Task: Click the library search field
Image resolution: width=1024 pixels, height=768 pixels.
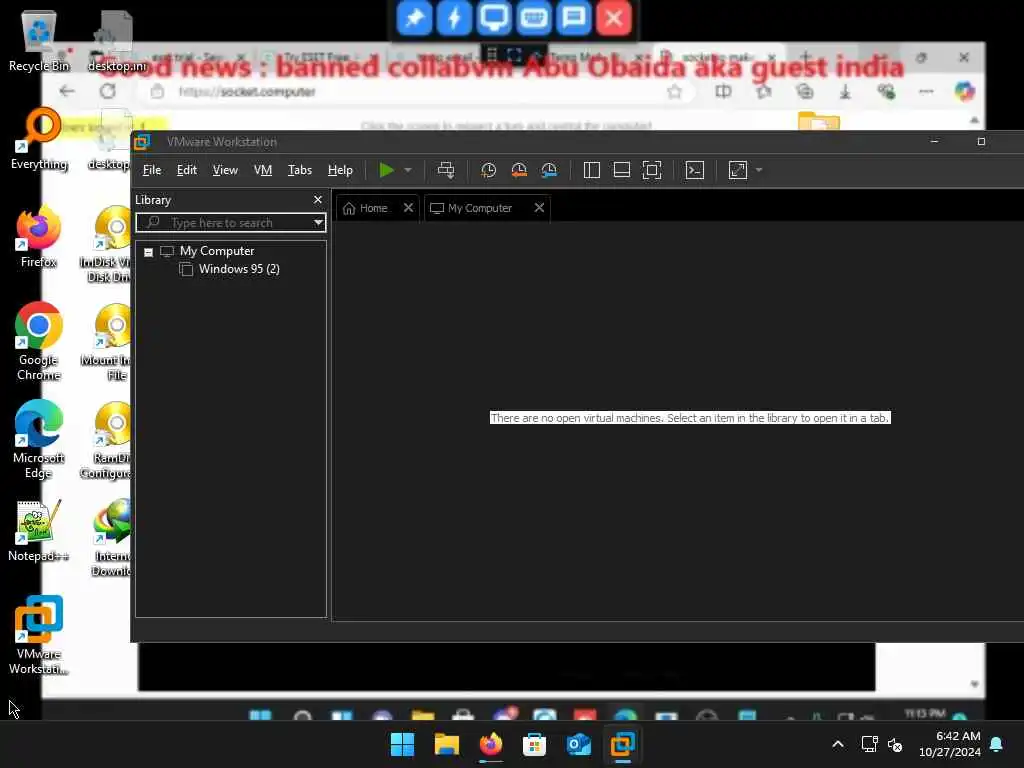Action: click(x=231, y=223)
